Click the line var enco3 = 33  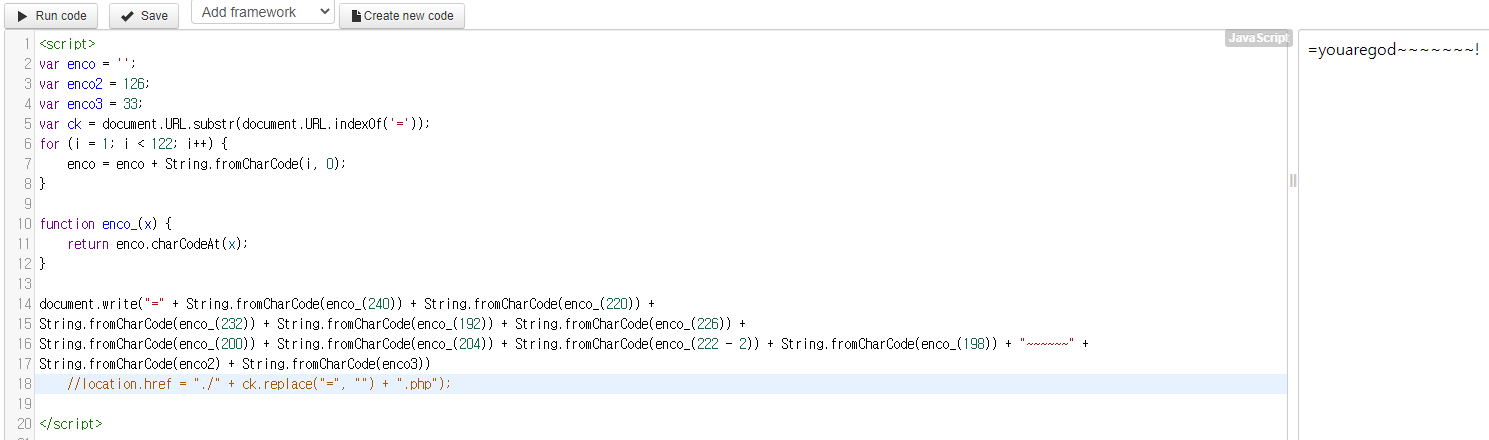[91, 104]
